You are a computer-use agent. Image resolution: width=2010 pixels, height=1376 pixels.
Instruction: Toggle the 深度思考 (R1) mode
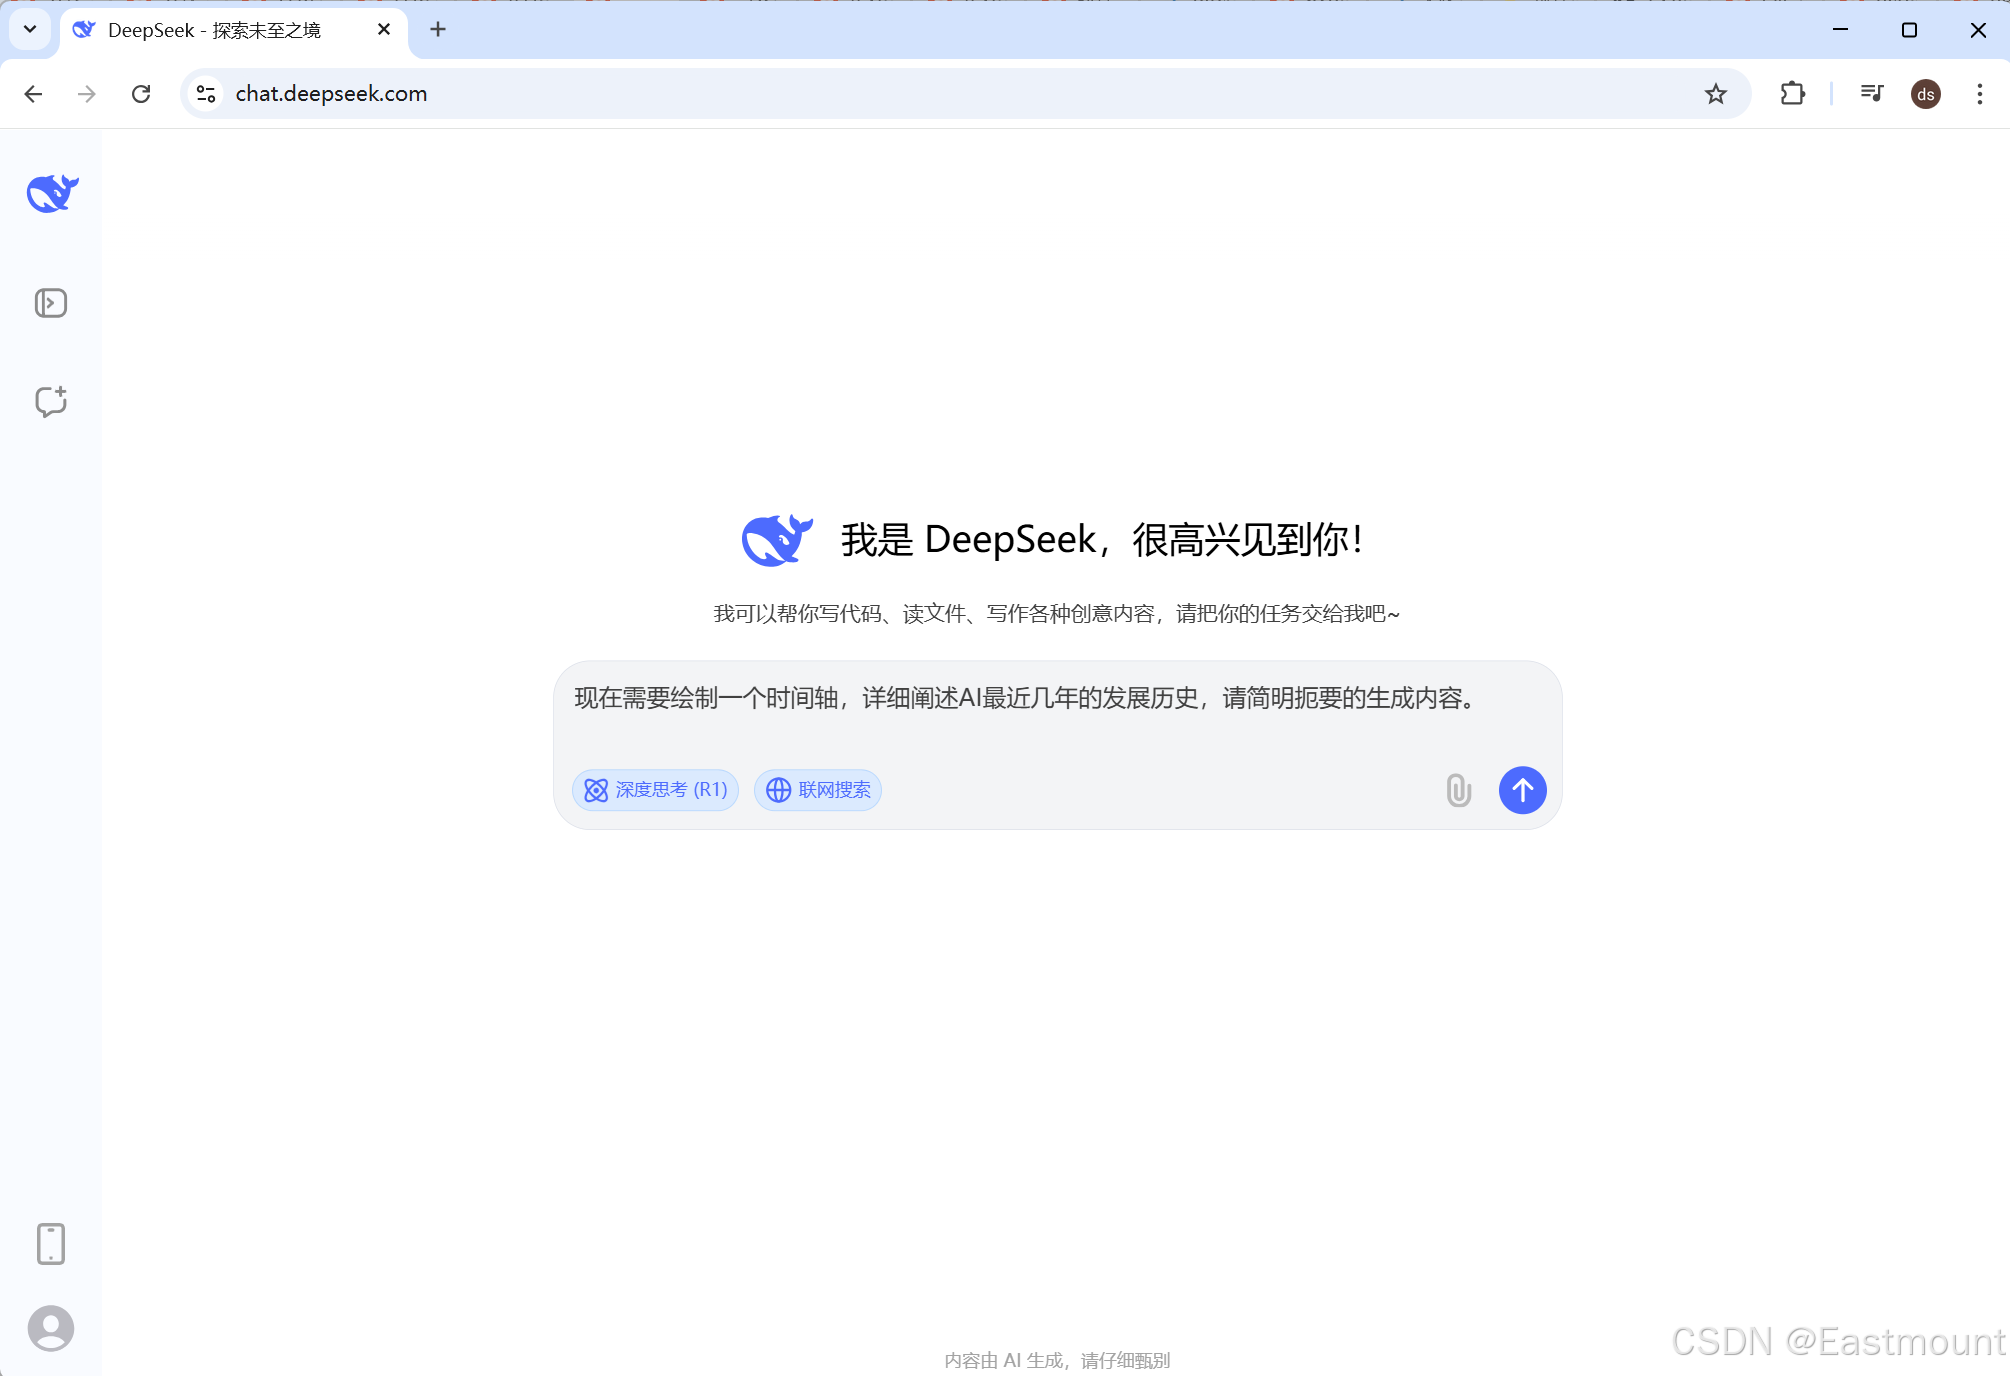(x=656, y=790)
